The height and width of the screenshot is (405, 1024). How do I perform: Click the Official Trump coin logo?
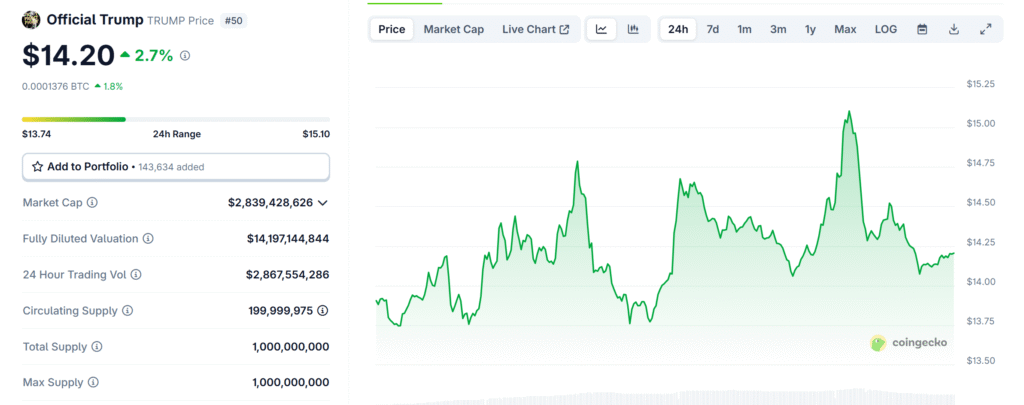point(31,20)
